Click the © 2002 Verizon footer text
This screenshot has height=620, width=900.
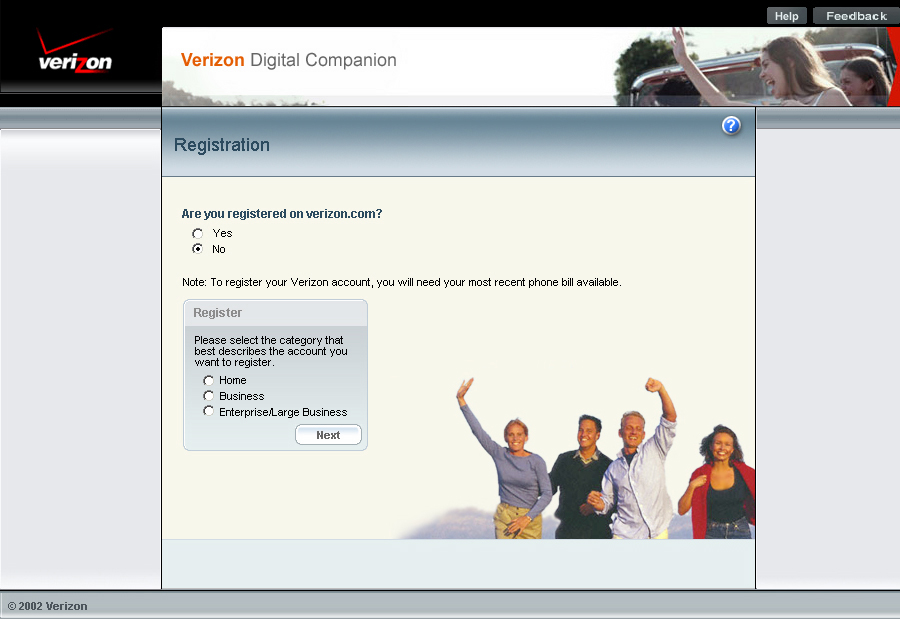pyautogui.click(x=48, y=606)
